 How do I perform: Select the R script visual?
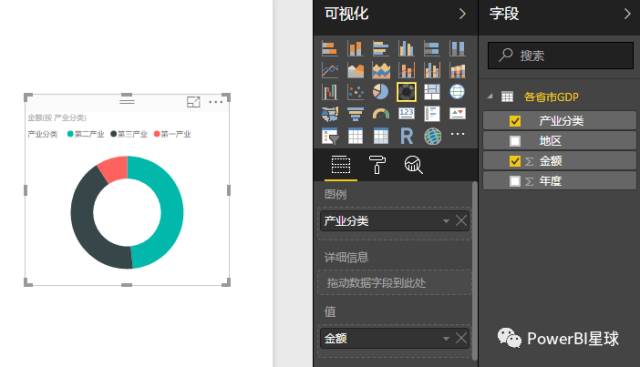[406, 136]
